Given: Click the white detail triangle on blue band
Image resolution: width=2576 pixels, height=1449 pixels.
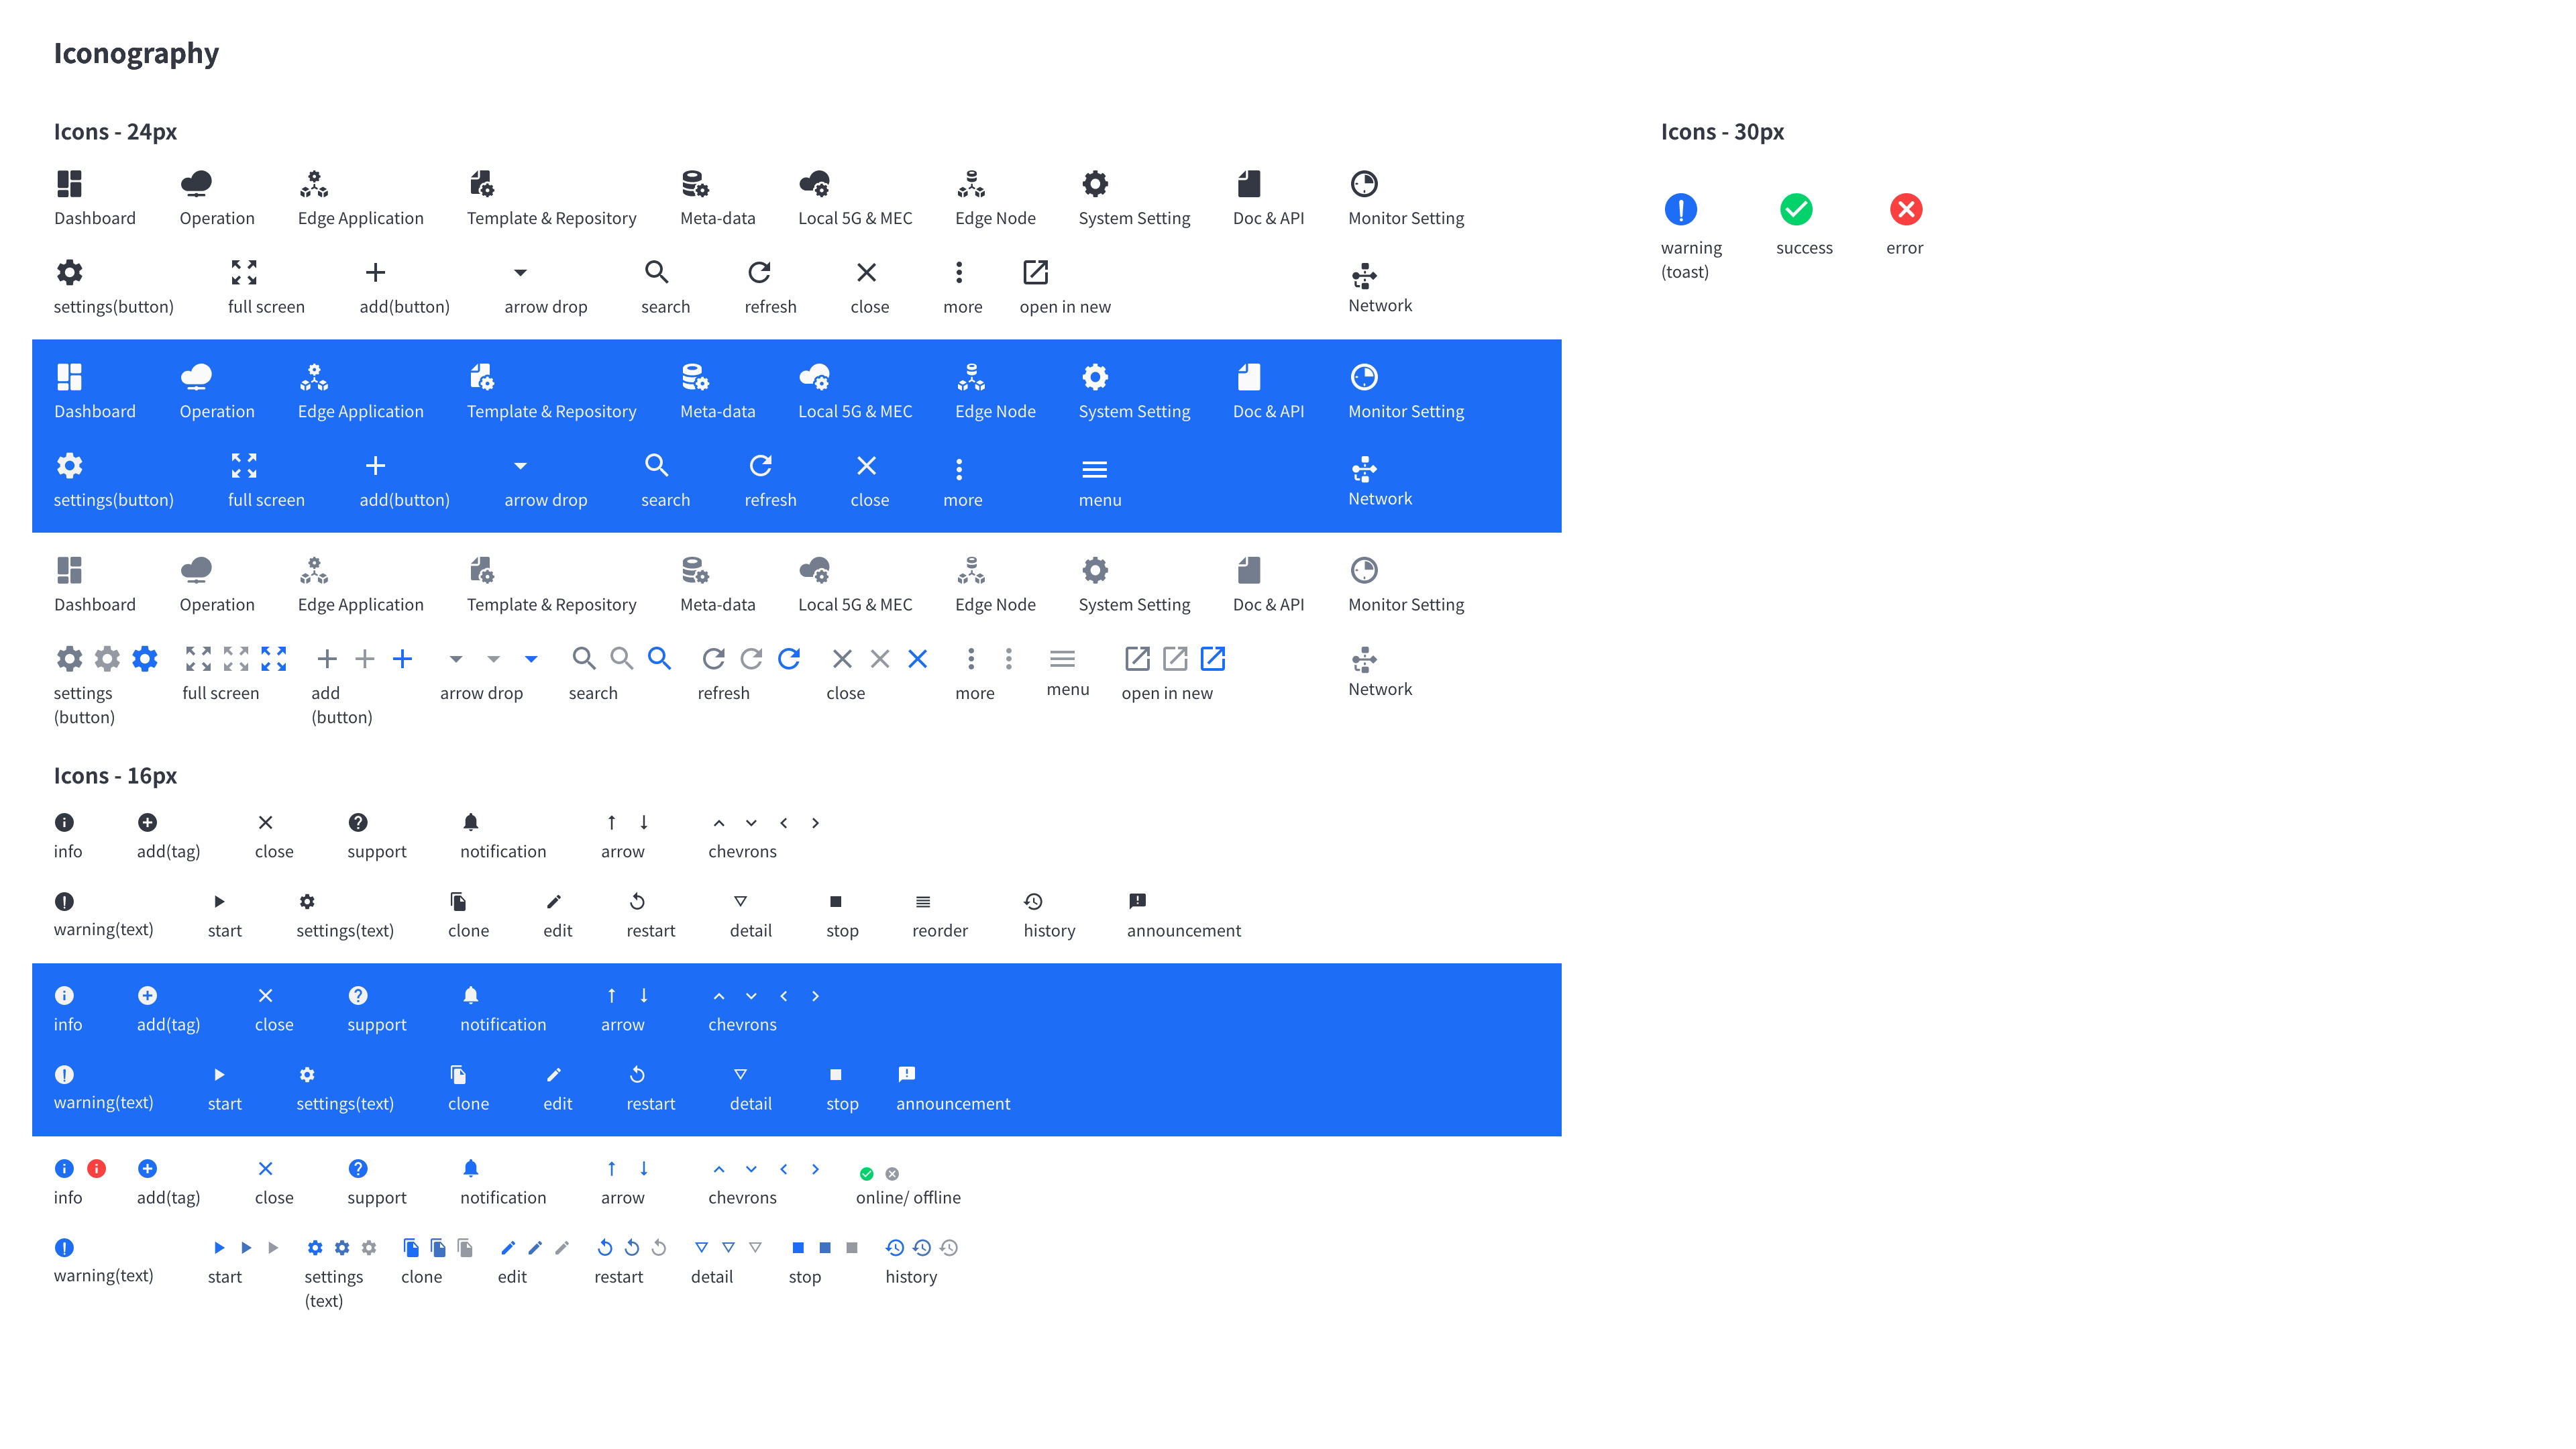Looking at the screenshot, I should [740, 1074].
